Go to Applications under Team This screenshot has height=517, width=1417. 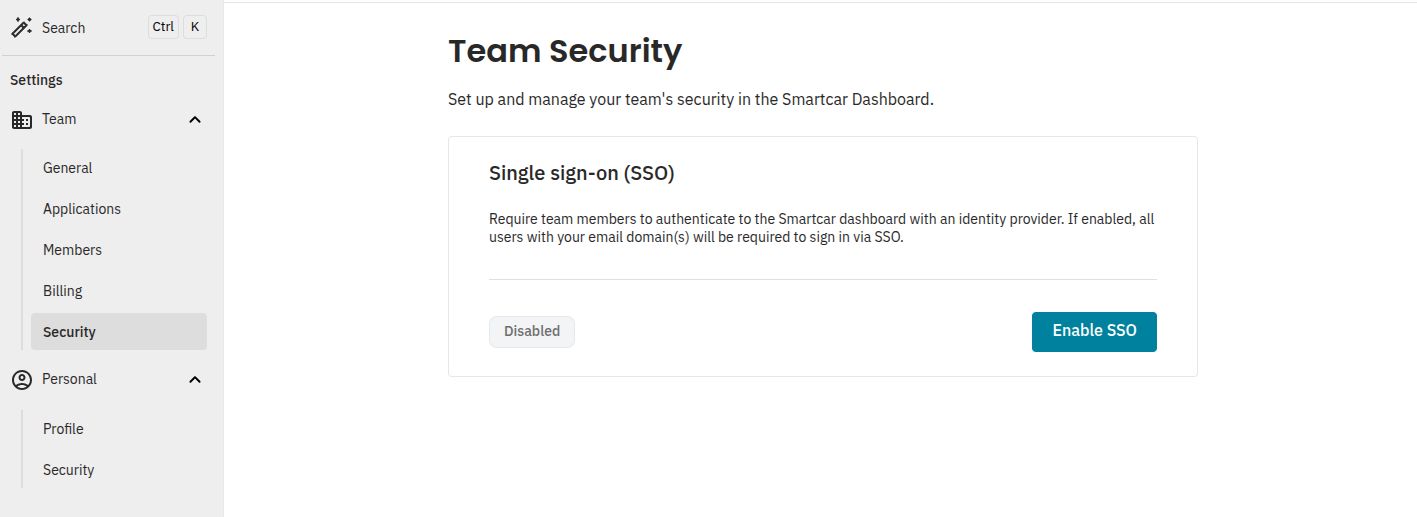click(82, 209)
